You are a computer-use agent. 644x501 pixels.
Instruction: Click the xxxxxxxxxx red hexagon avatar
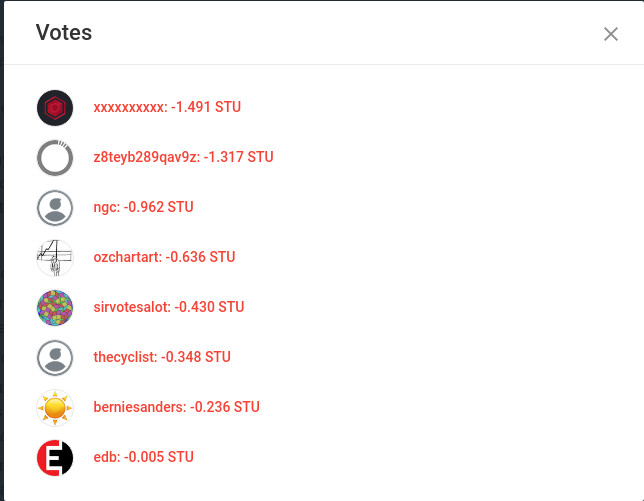tap(55, 108)
